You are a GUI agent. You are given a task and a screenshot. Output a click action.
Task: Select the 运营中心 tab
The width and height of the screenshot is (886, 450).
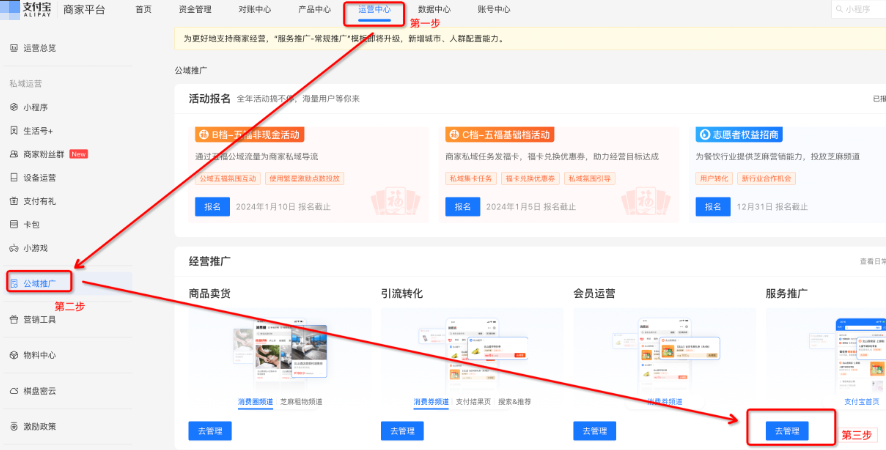(x=375, y=10)
